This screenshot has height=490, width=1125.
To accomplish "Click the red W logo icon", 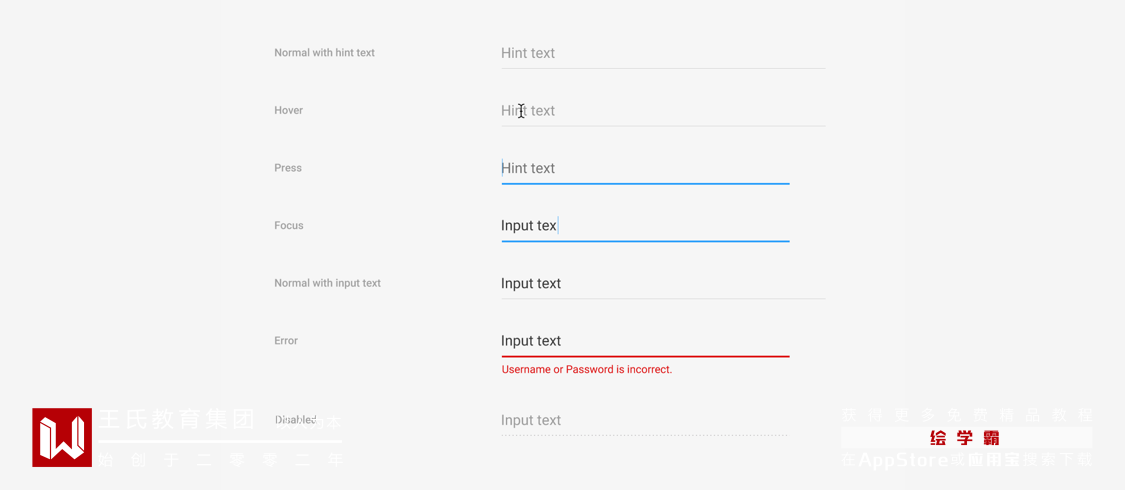I will pos(62,437).
